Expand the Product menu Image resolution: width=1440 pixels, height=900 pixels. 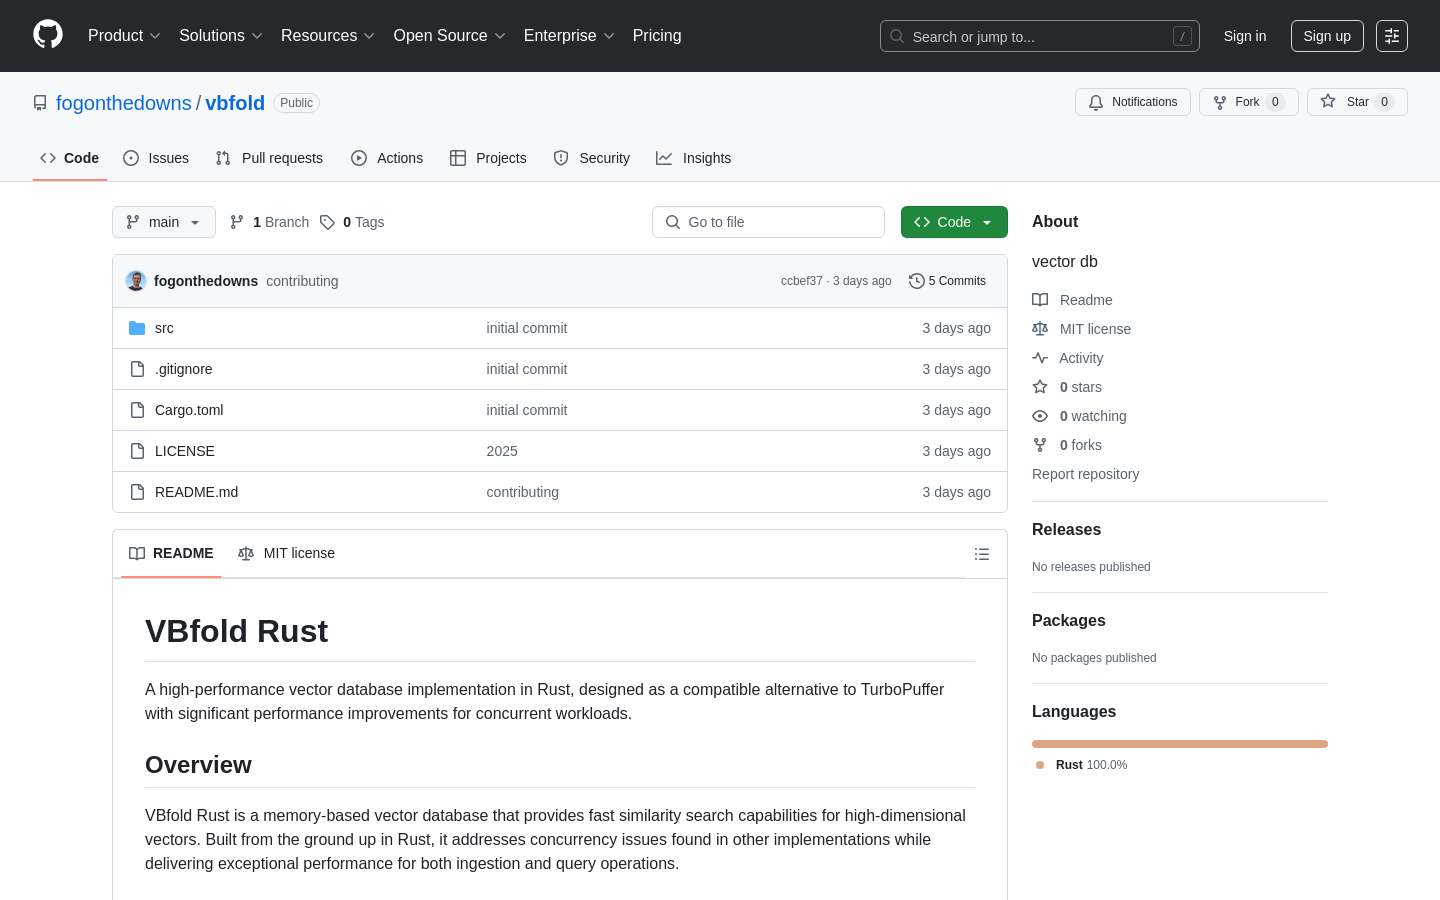tap(124, 36)
